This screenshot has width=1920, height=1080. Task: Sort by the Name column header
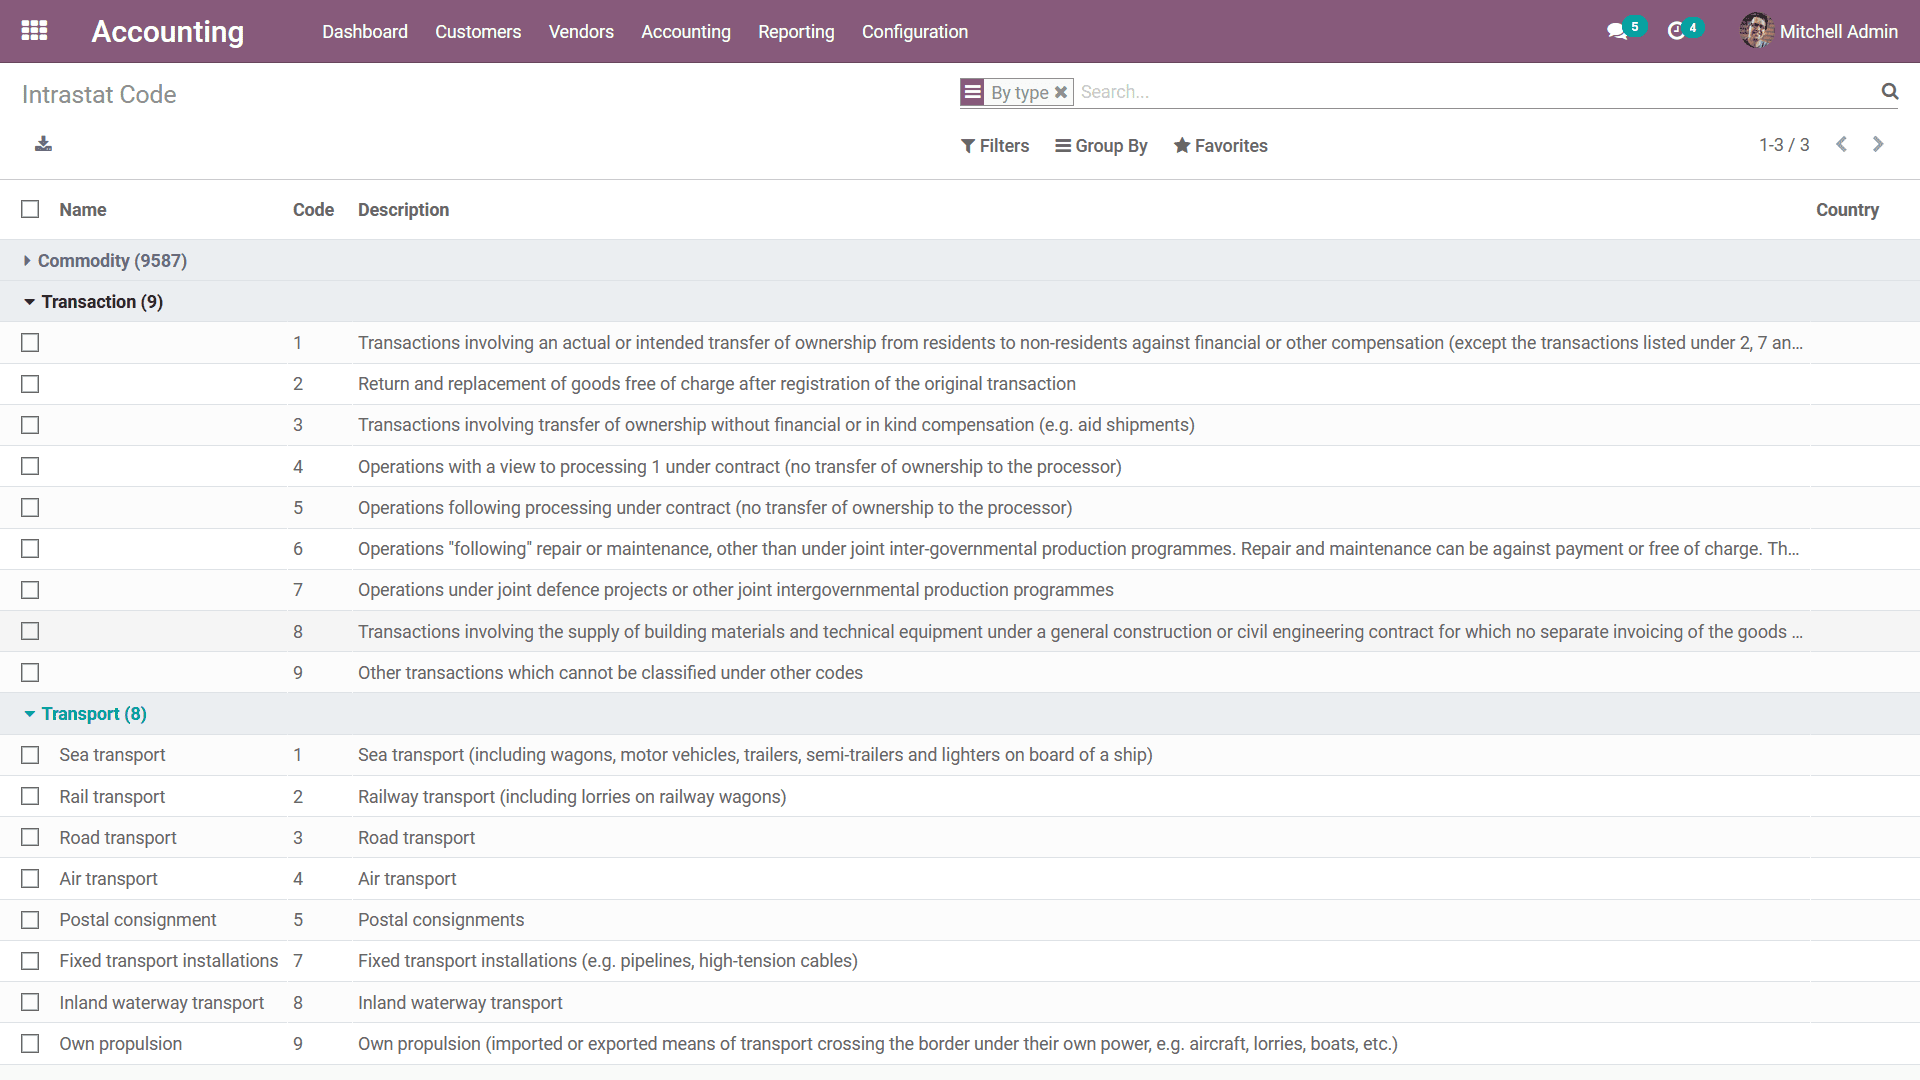pyautogui.click(x=83, y=210)
